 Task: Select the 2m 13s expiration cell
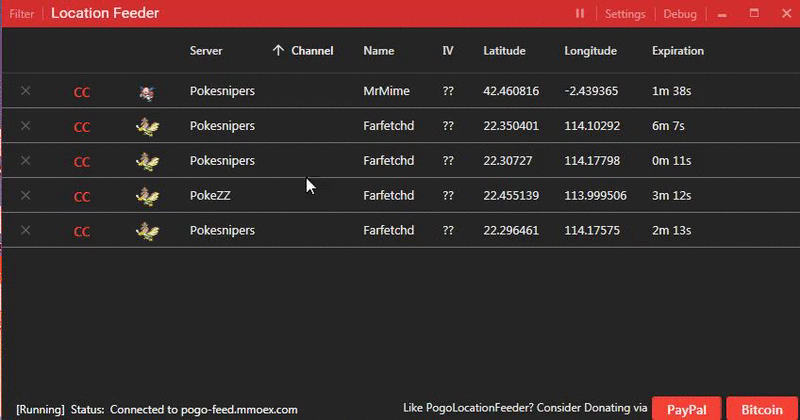[x=671, y=230]
